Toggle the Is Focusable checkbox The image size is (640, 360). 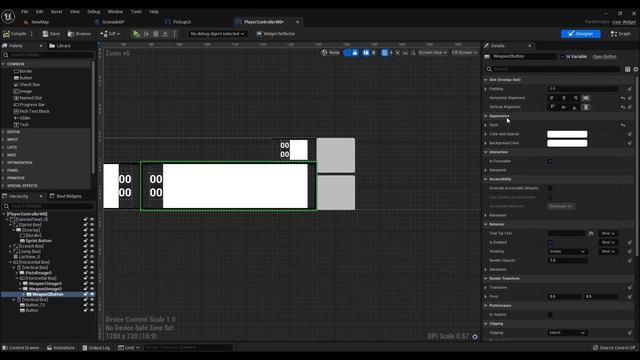[x=550, y=161]
